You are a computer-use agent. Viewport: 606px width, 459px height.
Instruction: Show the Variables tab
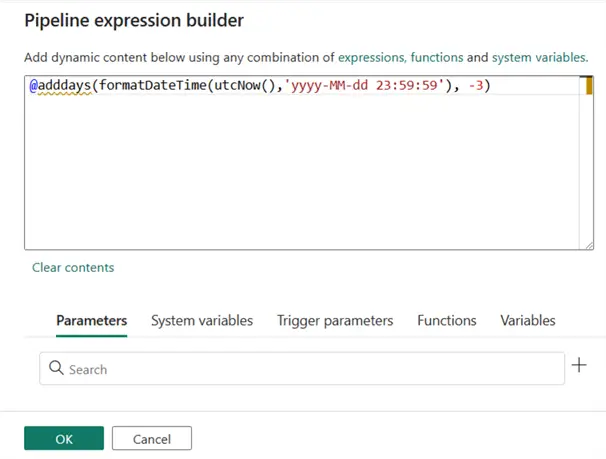528,321
